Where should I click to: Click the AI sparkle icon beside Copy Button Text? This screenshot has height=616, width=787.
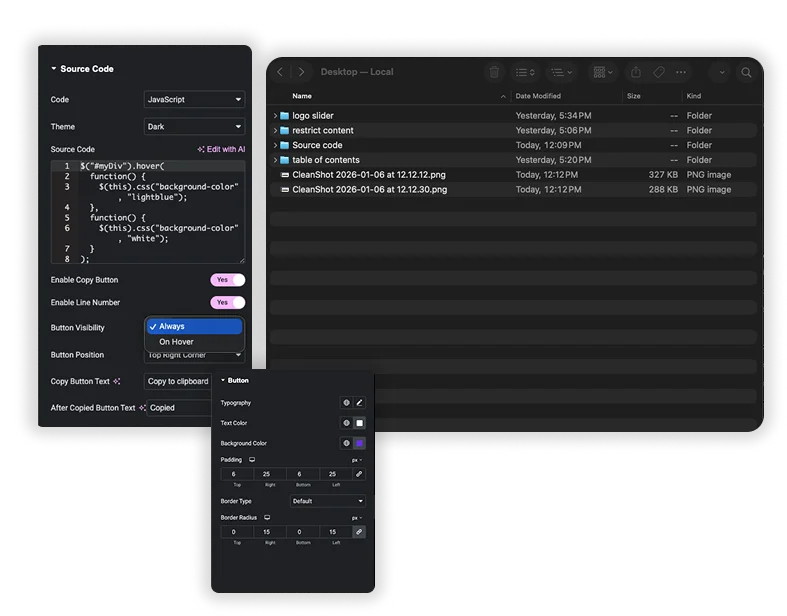[116, 382]
